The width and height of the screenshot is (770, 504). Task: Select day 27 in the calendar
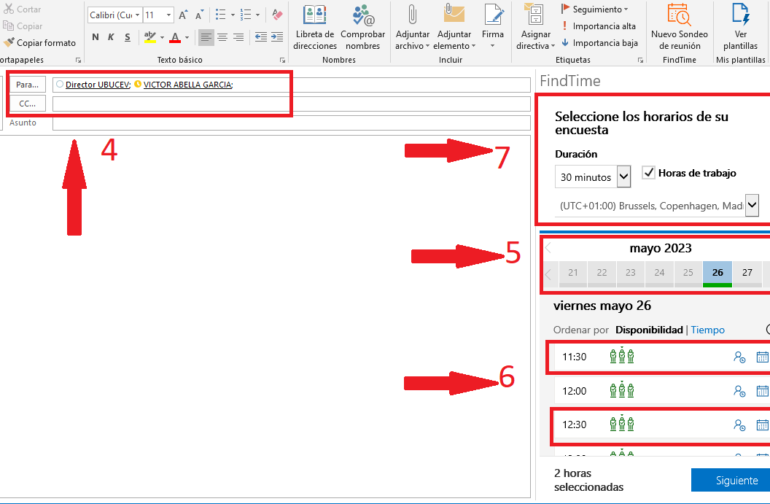point(747,274)
